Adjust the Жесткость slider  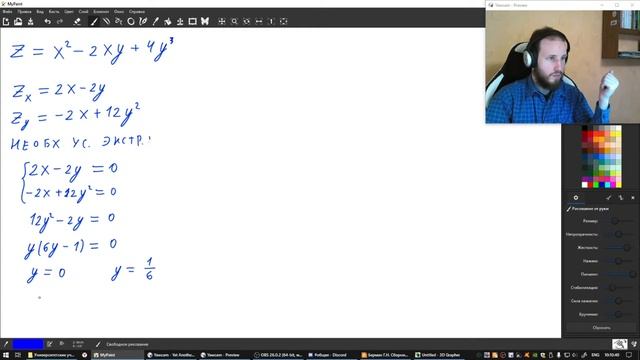620,247
